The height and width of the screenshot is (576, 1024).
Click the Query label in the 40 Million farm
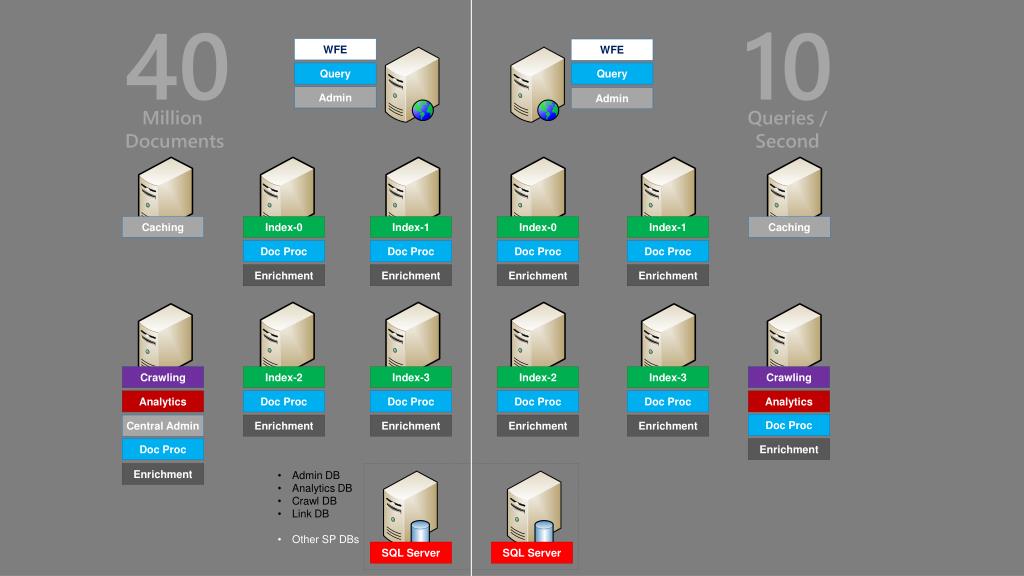(x=335, y=74)
